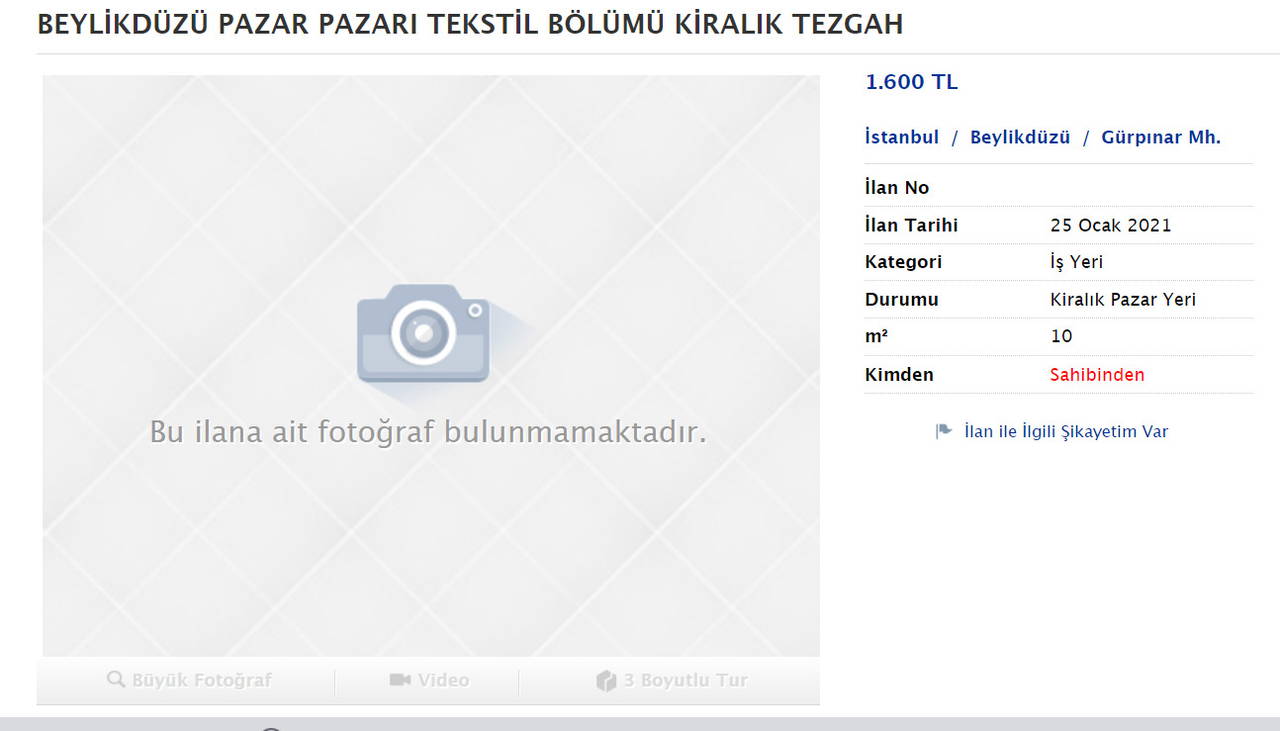Click the listing title BEYLİKDÜZÜ PAZAR PAZARI heading
The width and height of the screenshot is (1280, 731).
pyautogui.click(x=470, y=25)
